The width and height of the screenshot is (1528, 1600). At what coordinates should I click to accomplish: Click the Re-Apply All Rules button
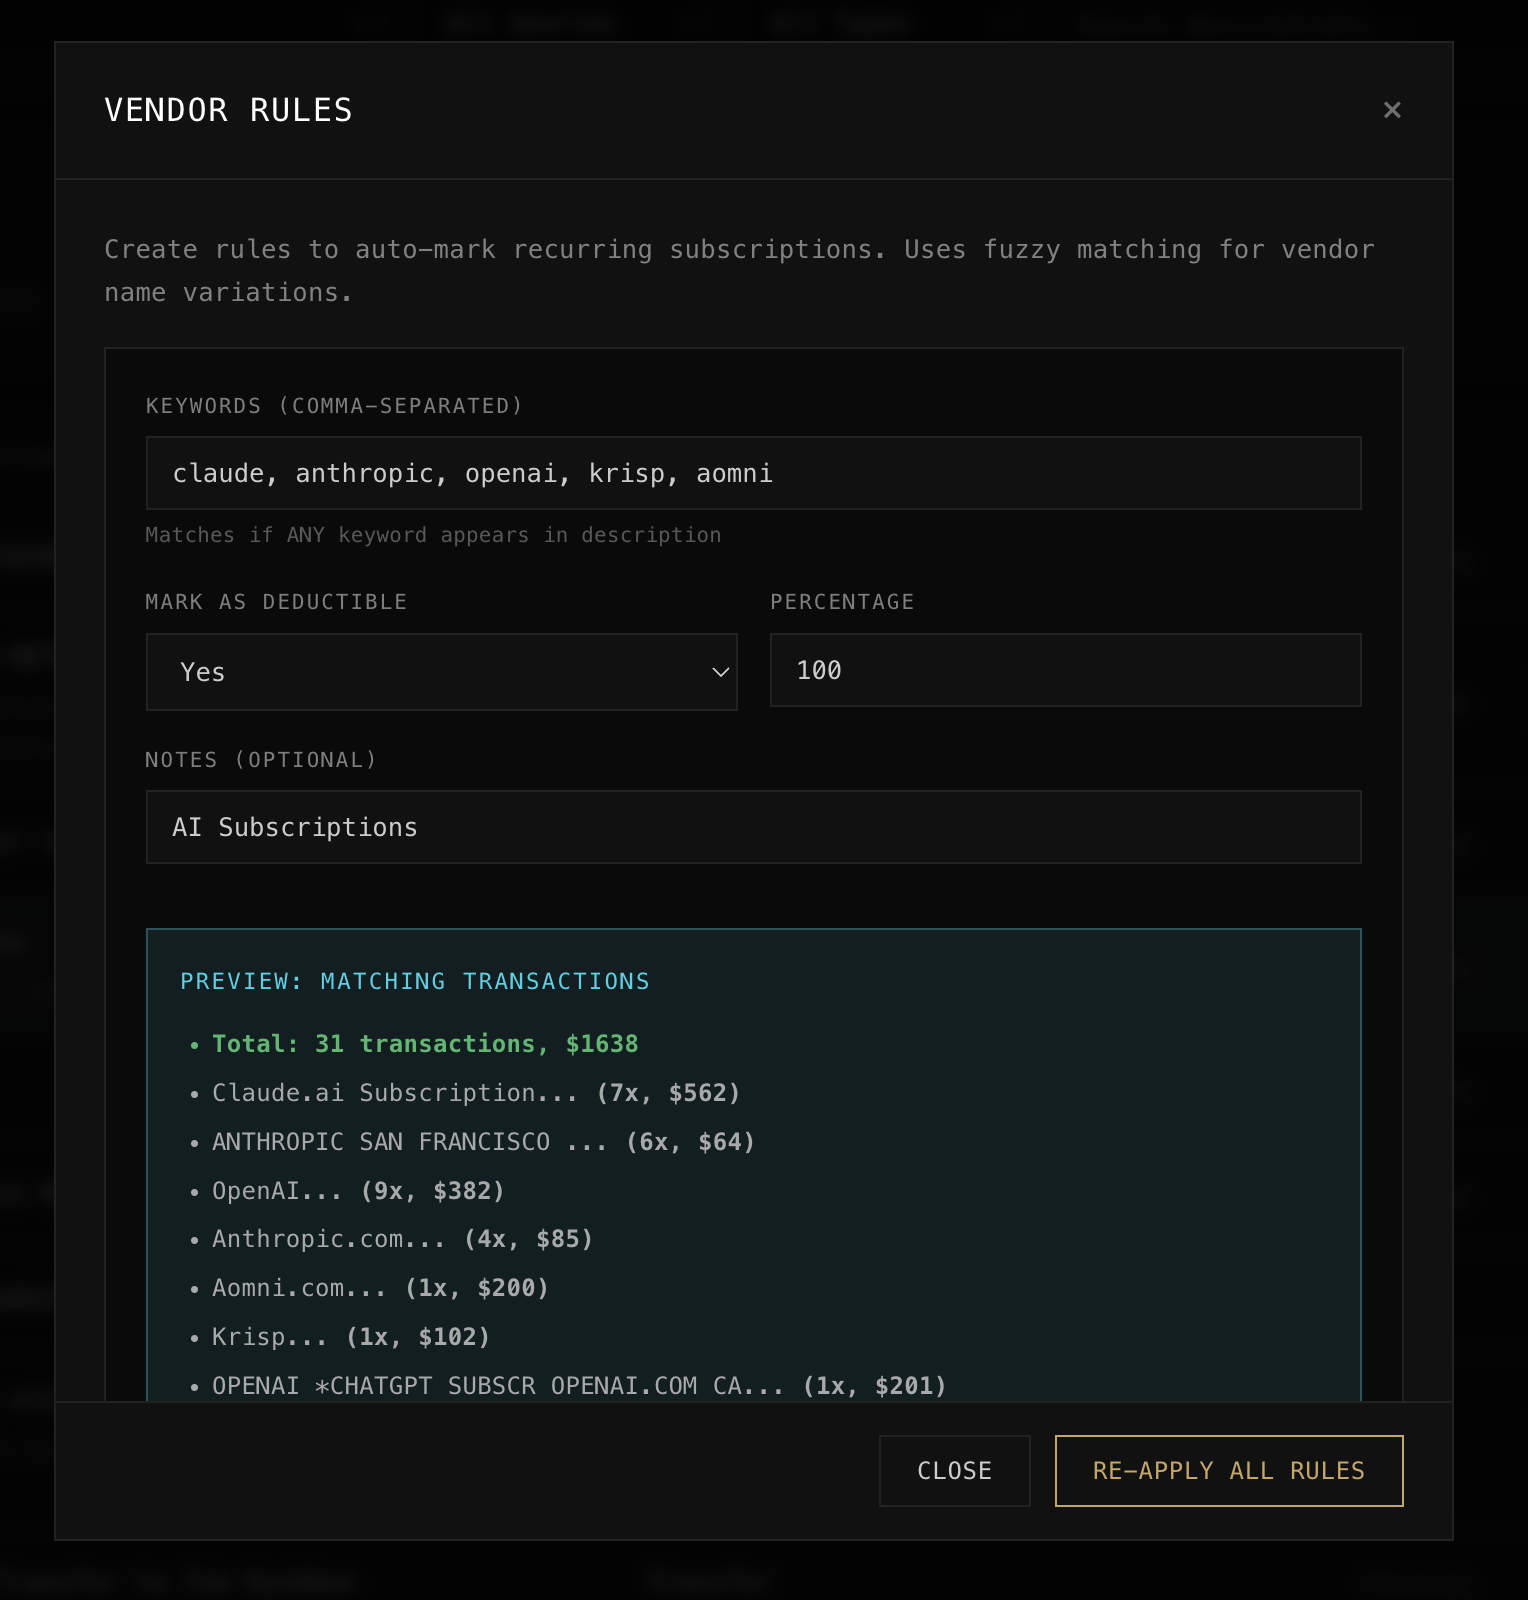(x=1228, y=1470)
